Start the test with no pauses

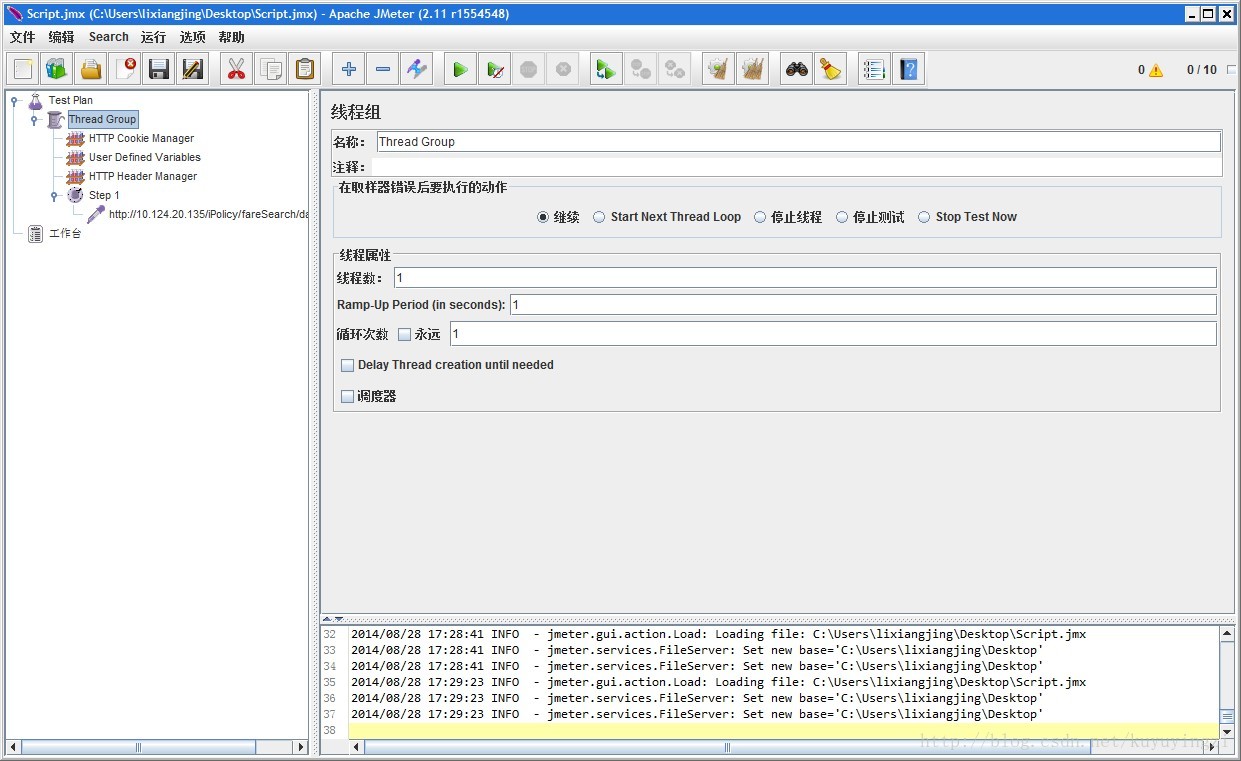(x=495, y=69)
